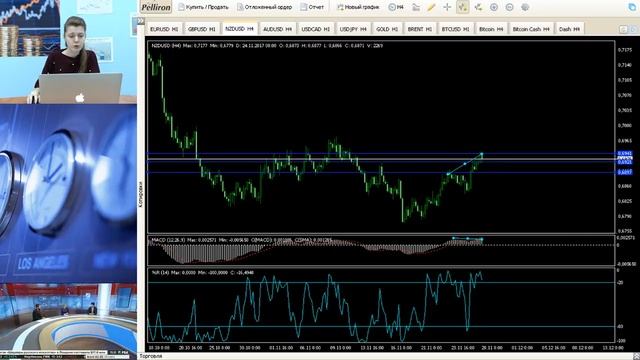Open Отложенный ордер pending order
This screenshot has width=640, height=360.
[264, 7]
